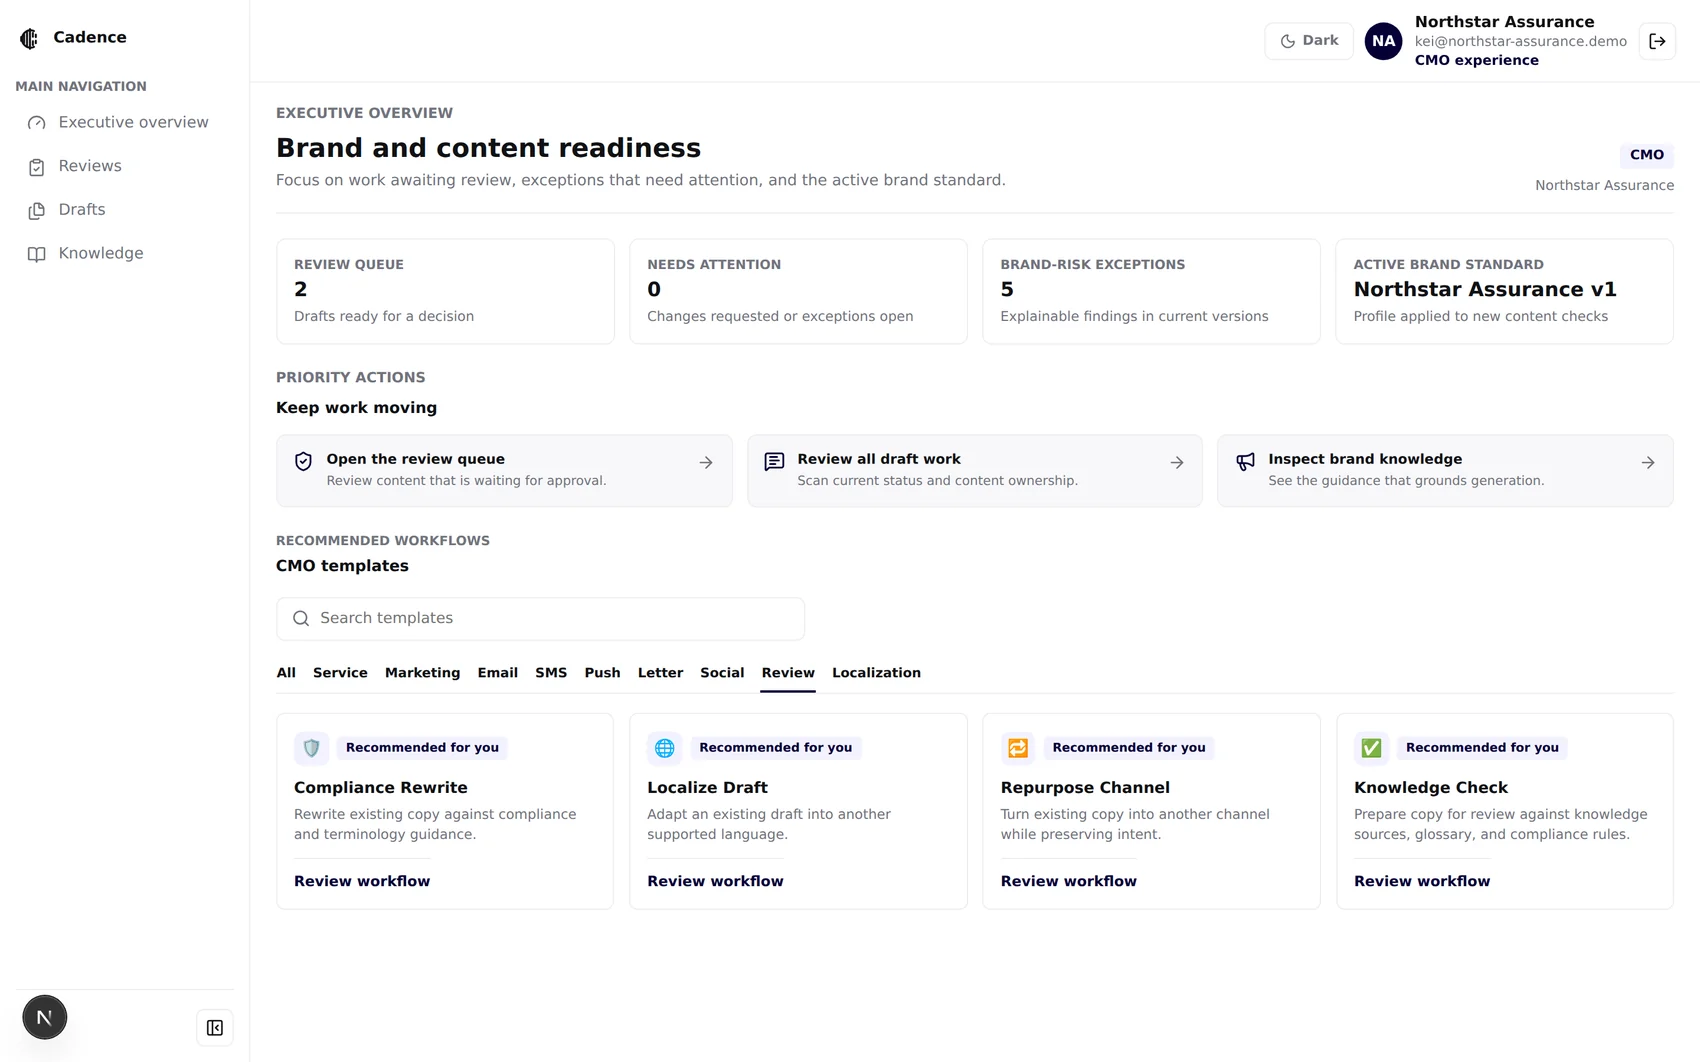The height and width of the screenshot is (1062, 1700).
Task: Click the arrow on Review all draft work
Action: [x=1177, y=463]
